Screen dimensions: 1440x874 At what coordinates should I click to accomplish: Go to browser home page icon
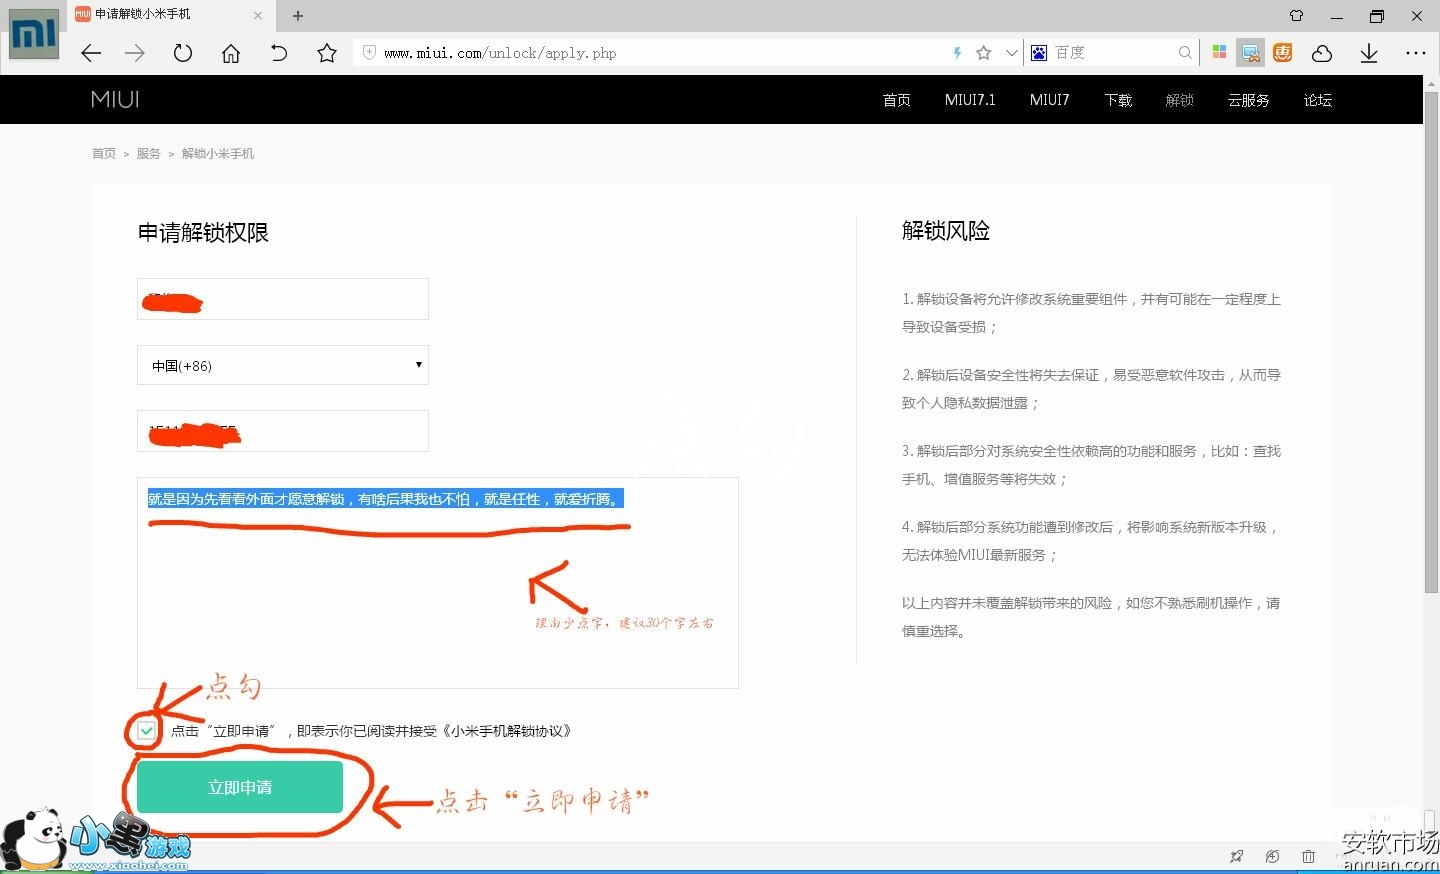pos(230,53)
